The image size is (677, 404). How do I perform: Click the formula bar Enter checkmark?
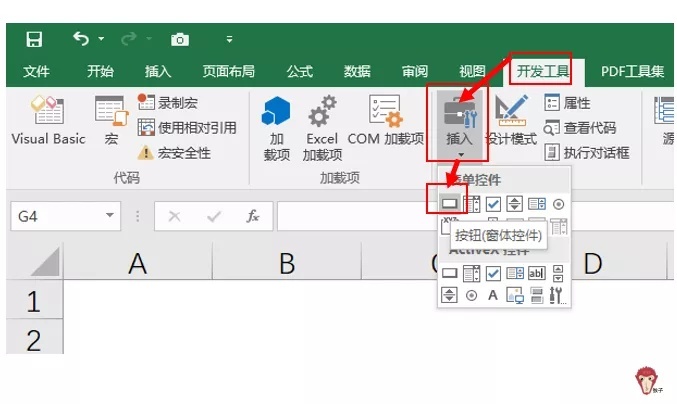(x=214, y=216)
